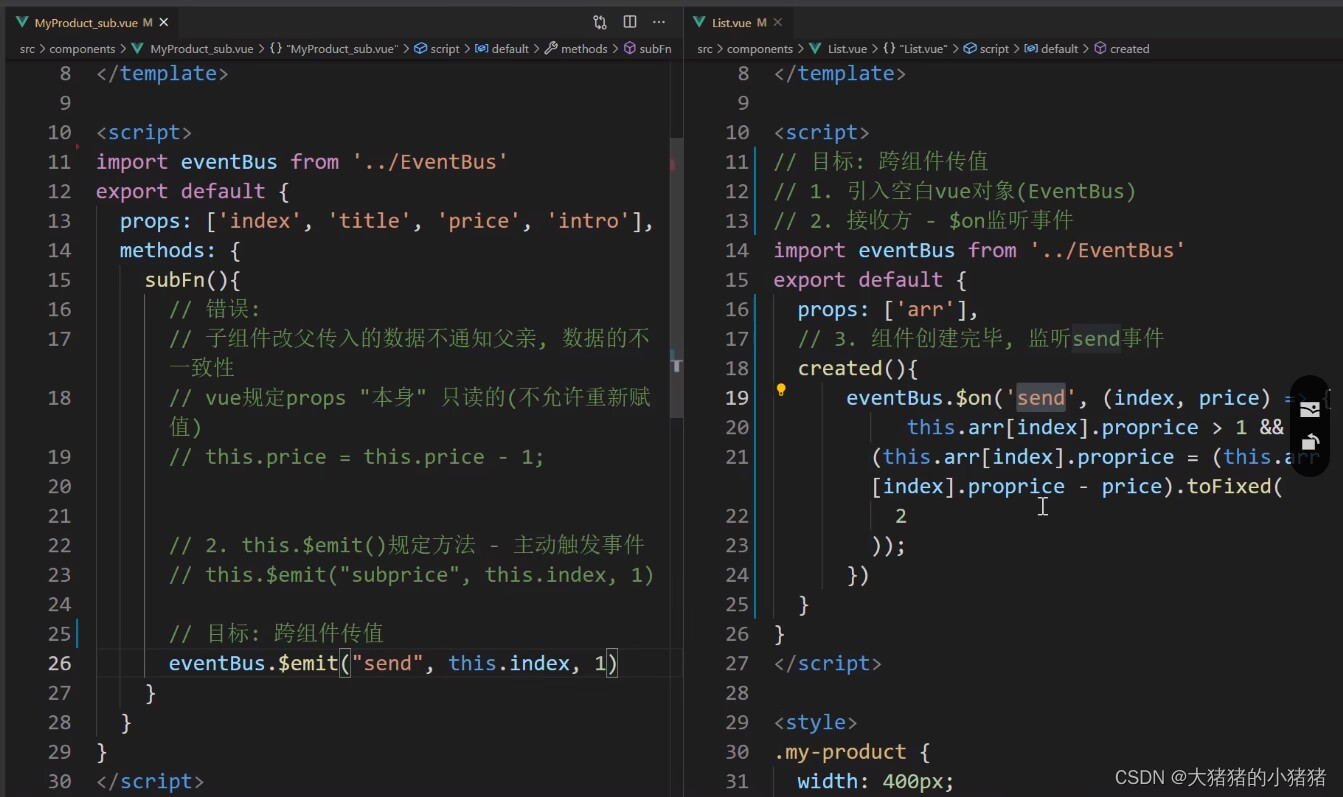Screen dimensions: 1343x797
Task: Click highlighted 'send' string in right editor
Action: 1041,398
